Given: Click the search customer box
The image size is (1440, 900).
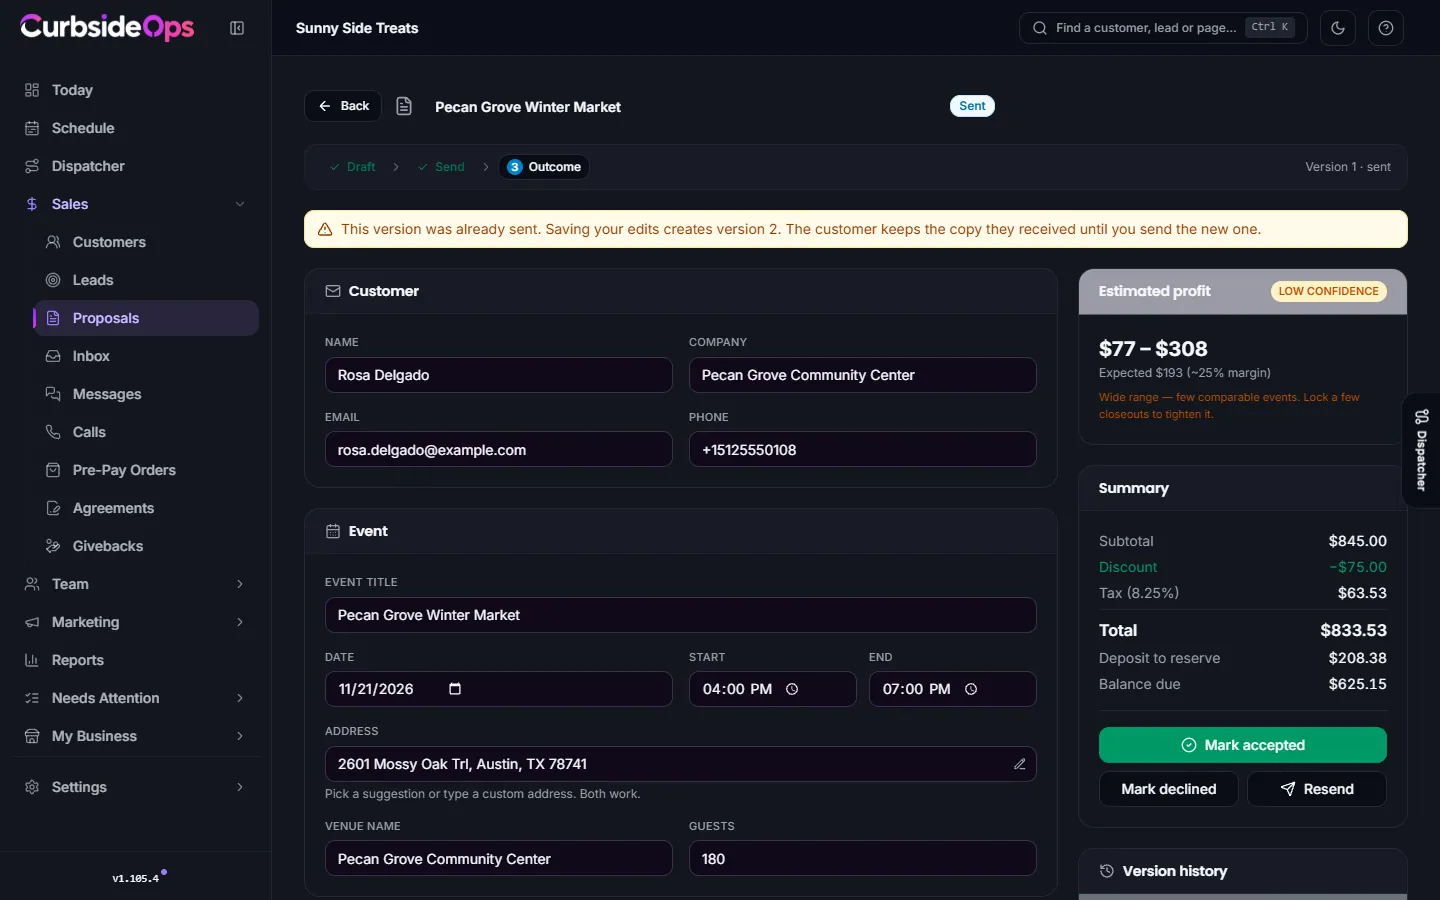Looking at the screenshot, I should point(1163,28).
